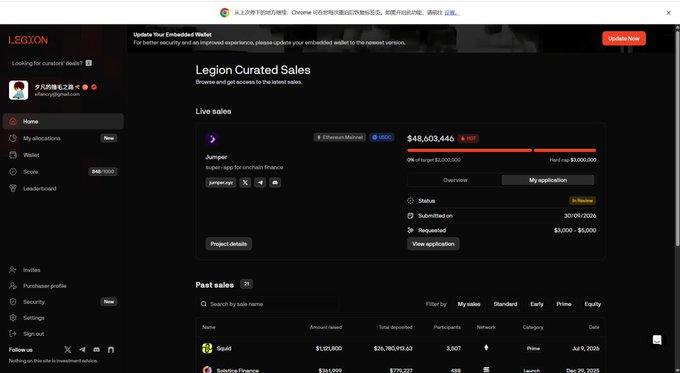Open Invites in sidebar
This screenshot has height=373, width=680.
(63, 270)
